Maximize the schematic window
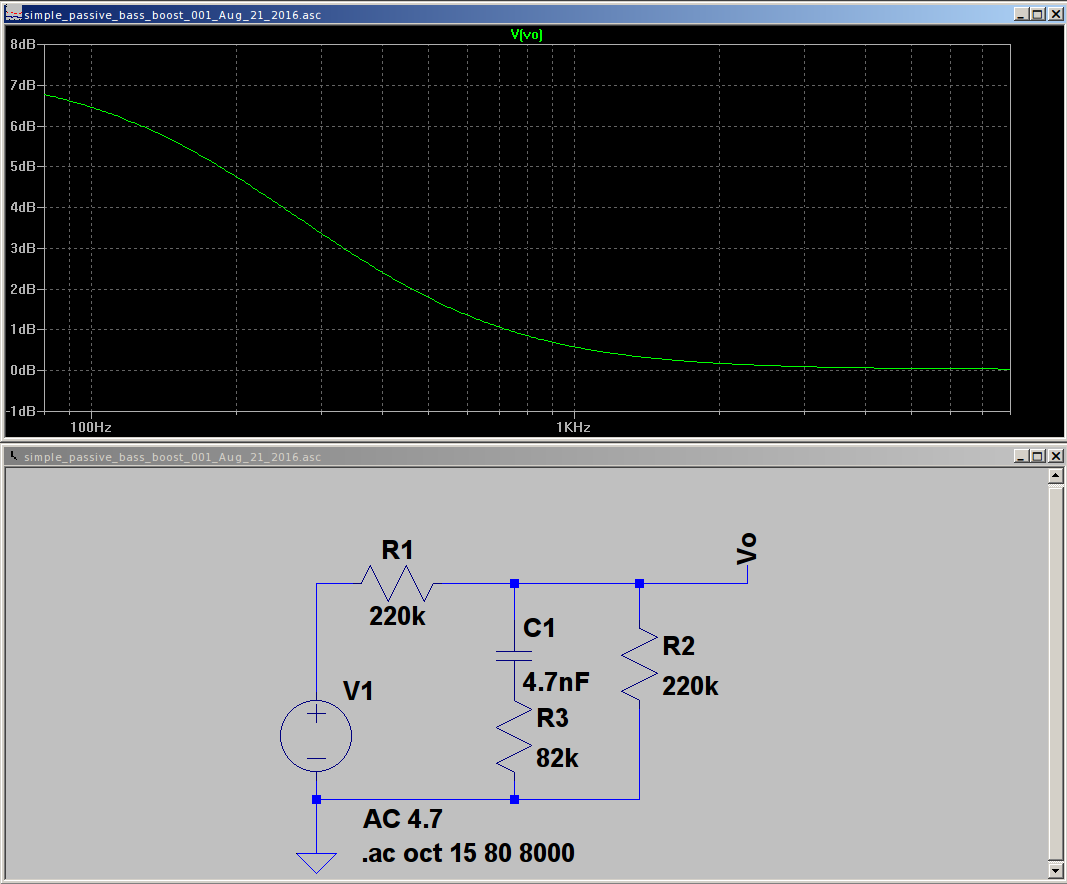 pos(1038,456)
